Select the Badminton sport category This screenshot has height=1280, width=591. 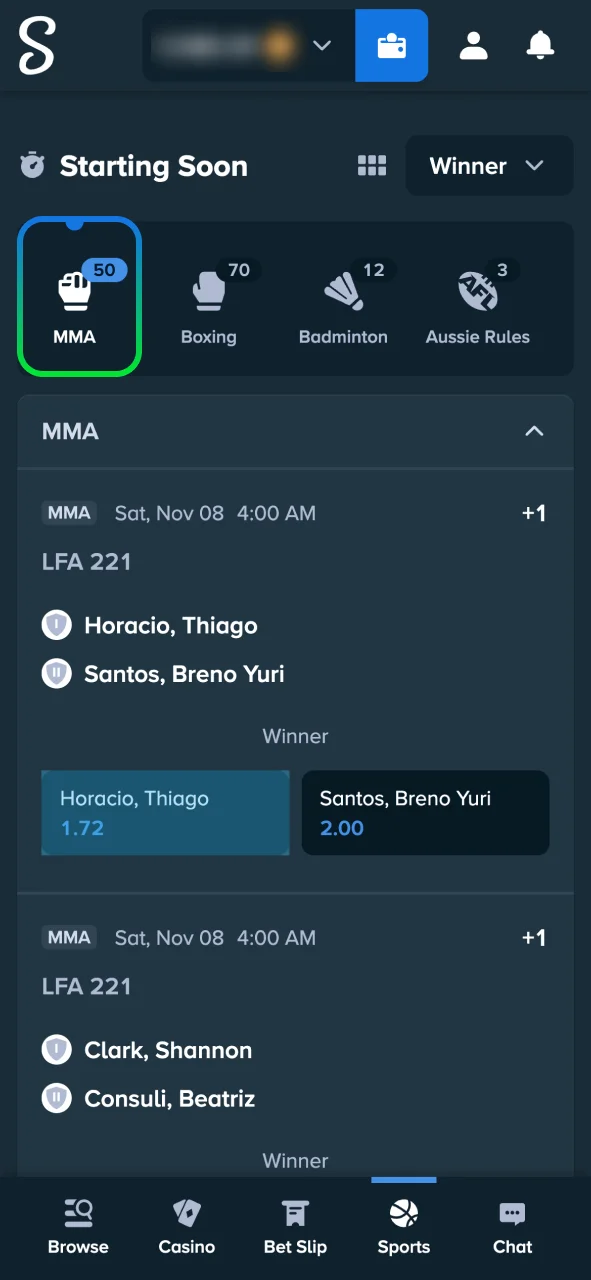click(x=343, y=296)
